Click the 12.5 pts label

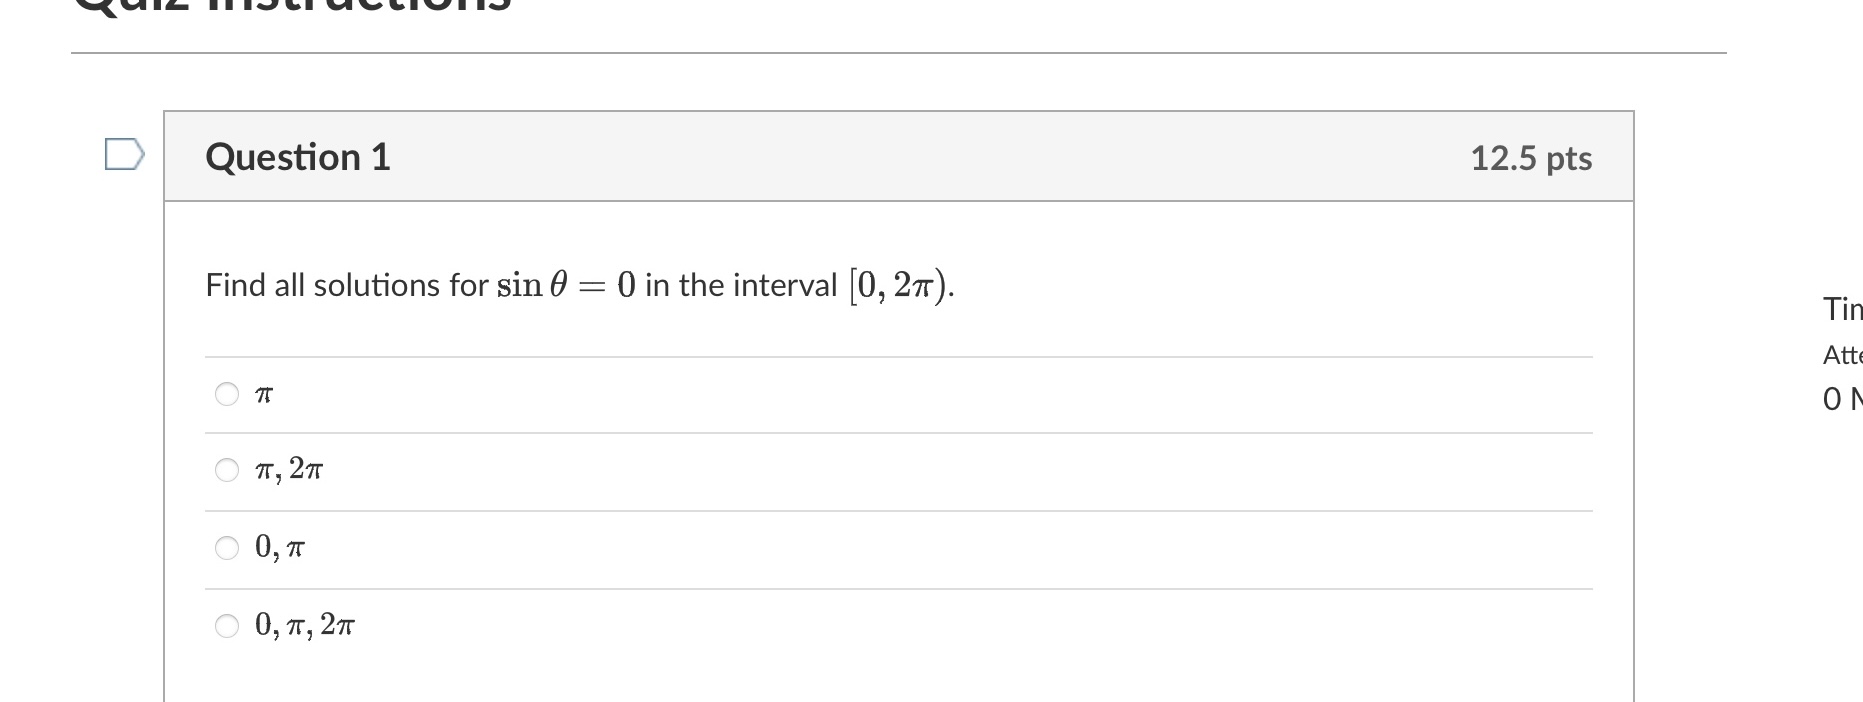(x=1531, y=158)
